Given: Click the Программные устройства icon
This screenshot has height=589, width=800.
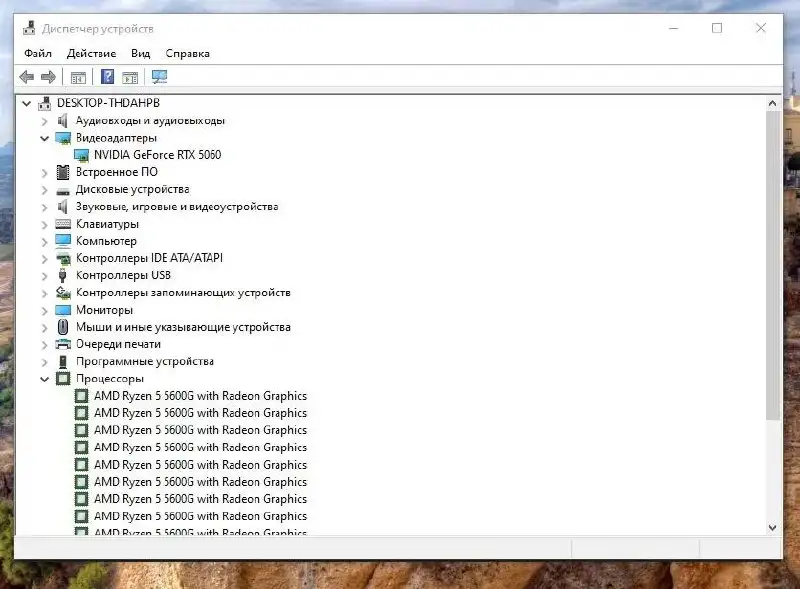Looking at the screenshot, I should pyautogui.click(x=63, y=362).
